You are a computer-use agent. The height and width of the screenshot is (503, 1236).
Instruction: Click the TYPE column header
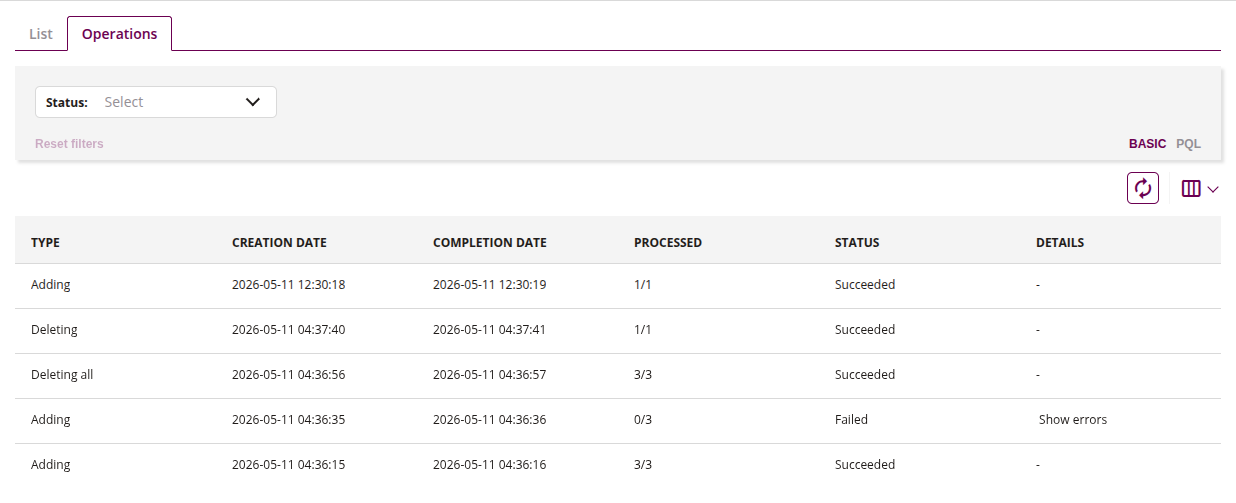point(45,243)
